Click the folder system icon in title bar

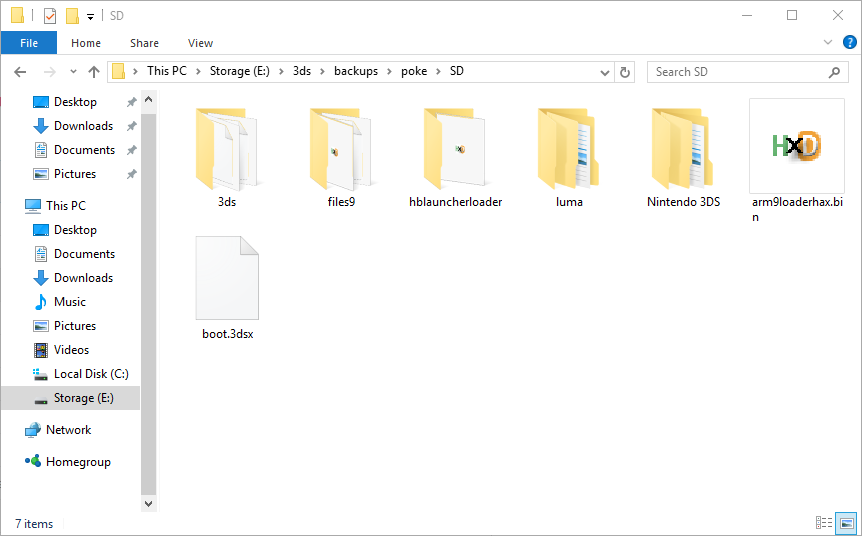(x=18, y=15)
